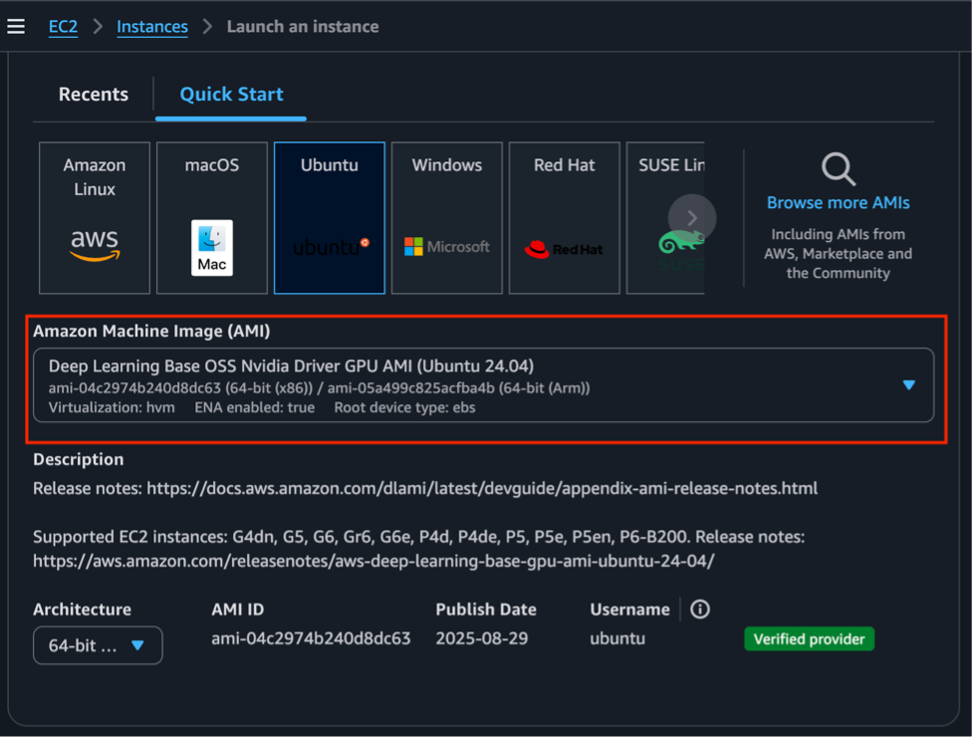Open the Browse more AMIs link
Viewport: 974px width, 739px height.
(836, 202)
